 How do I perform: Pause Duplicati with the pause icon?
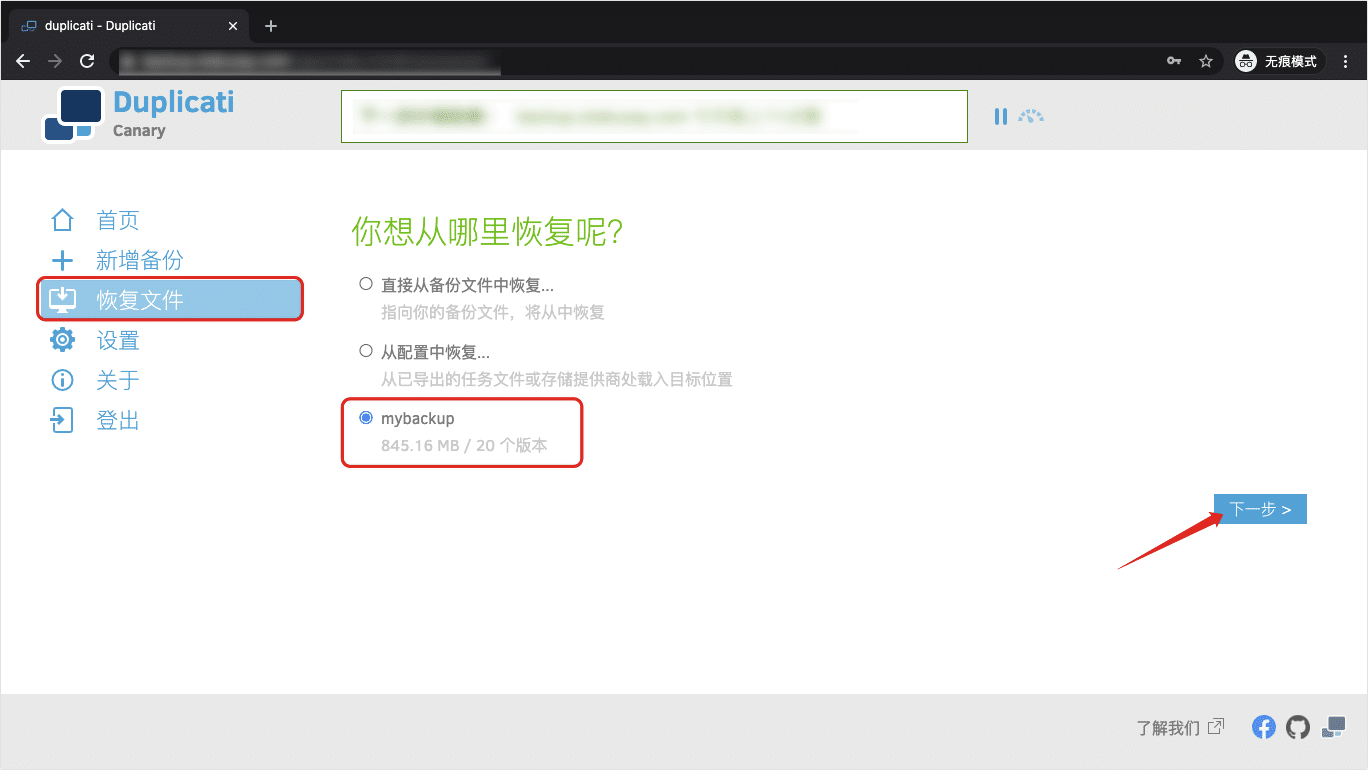click(x=1001, y=117)
